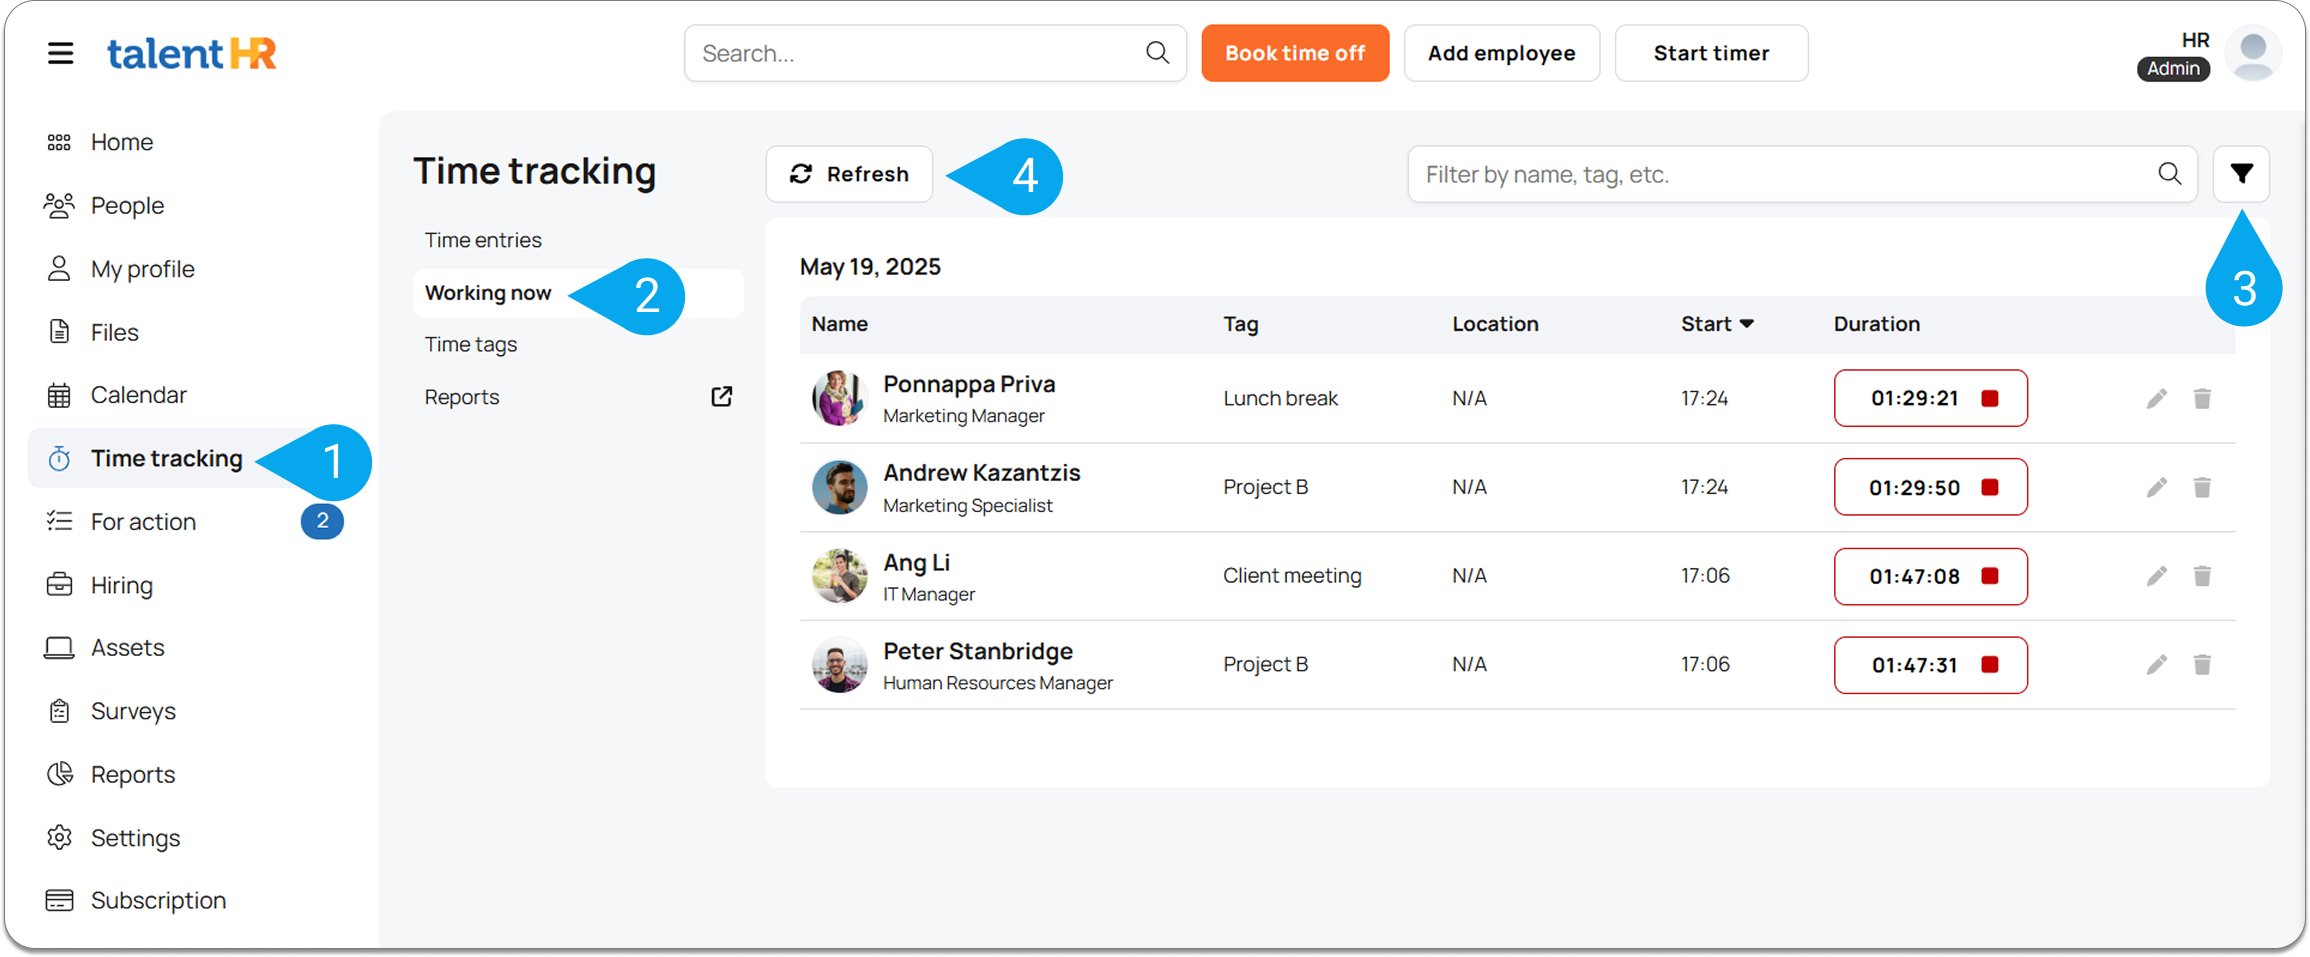Open Assets in sidebar
Image resolution: width=2310 pixels, height=957 pixels.
127,648
